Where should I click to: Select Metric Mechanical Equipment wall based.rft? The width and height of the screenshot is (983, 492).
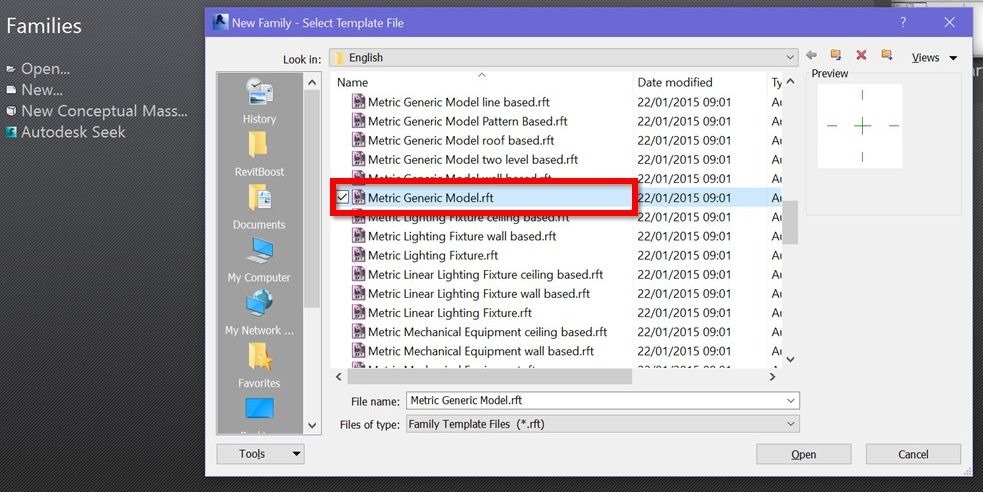481,351
